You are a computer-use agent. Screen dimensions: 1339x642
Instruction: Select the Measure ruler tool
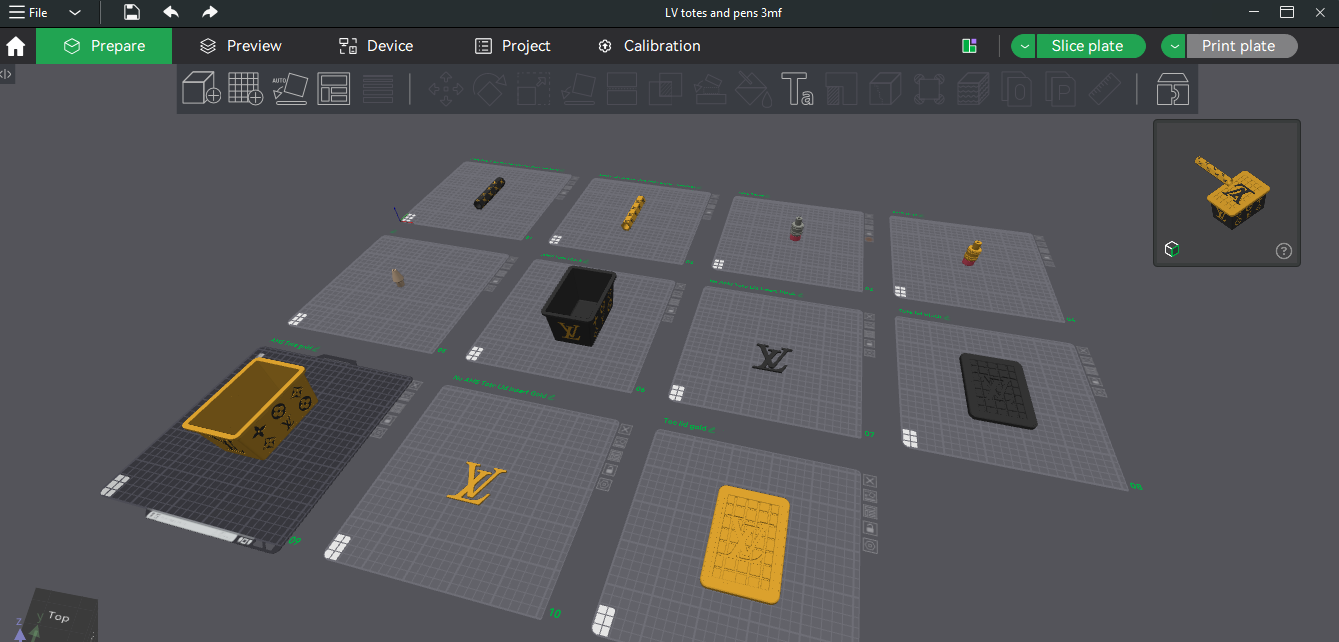pos(1105,89)
